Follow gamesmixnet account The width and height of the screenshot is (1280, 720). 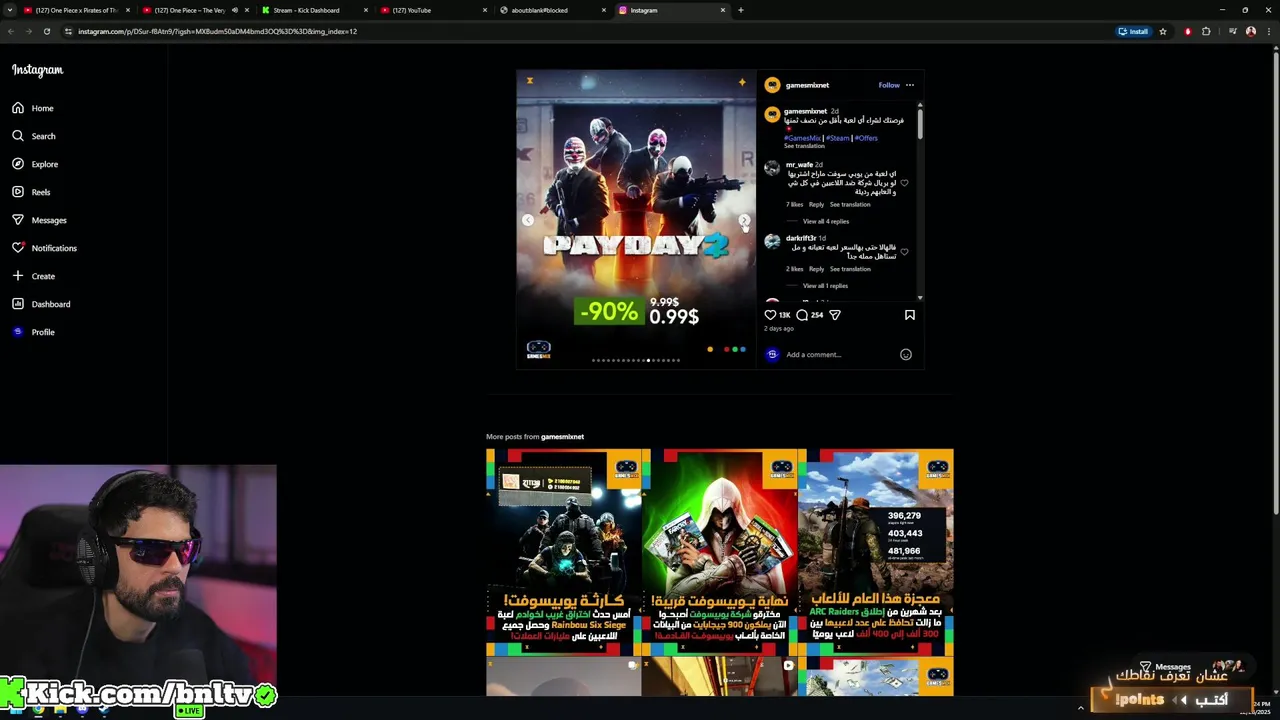889,85
